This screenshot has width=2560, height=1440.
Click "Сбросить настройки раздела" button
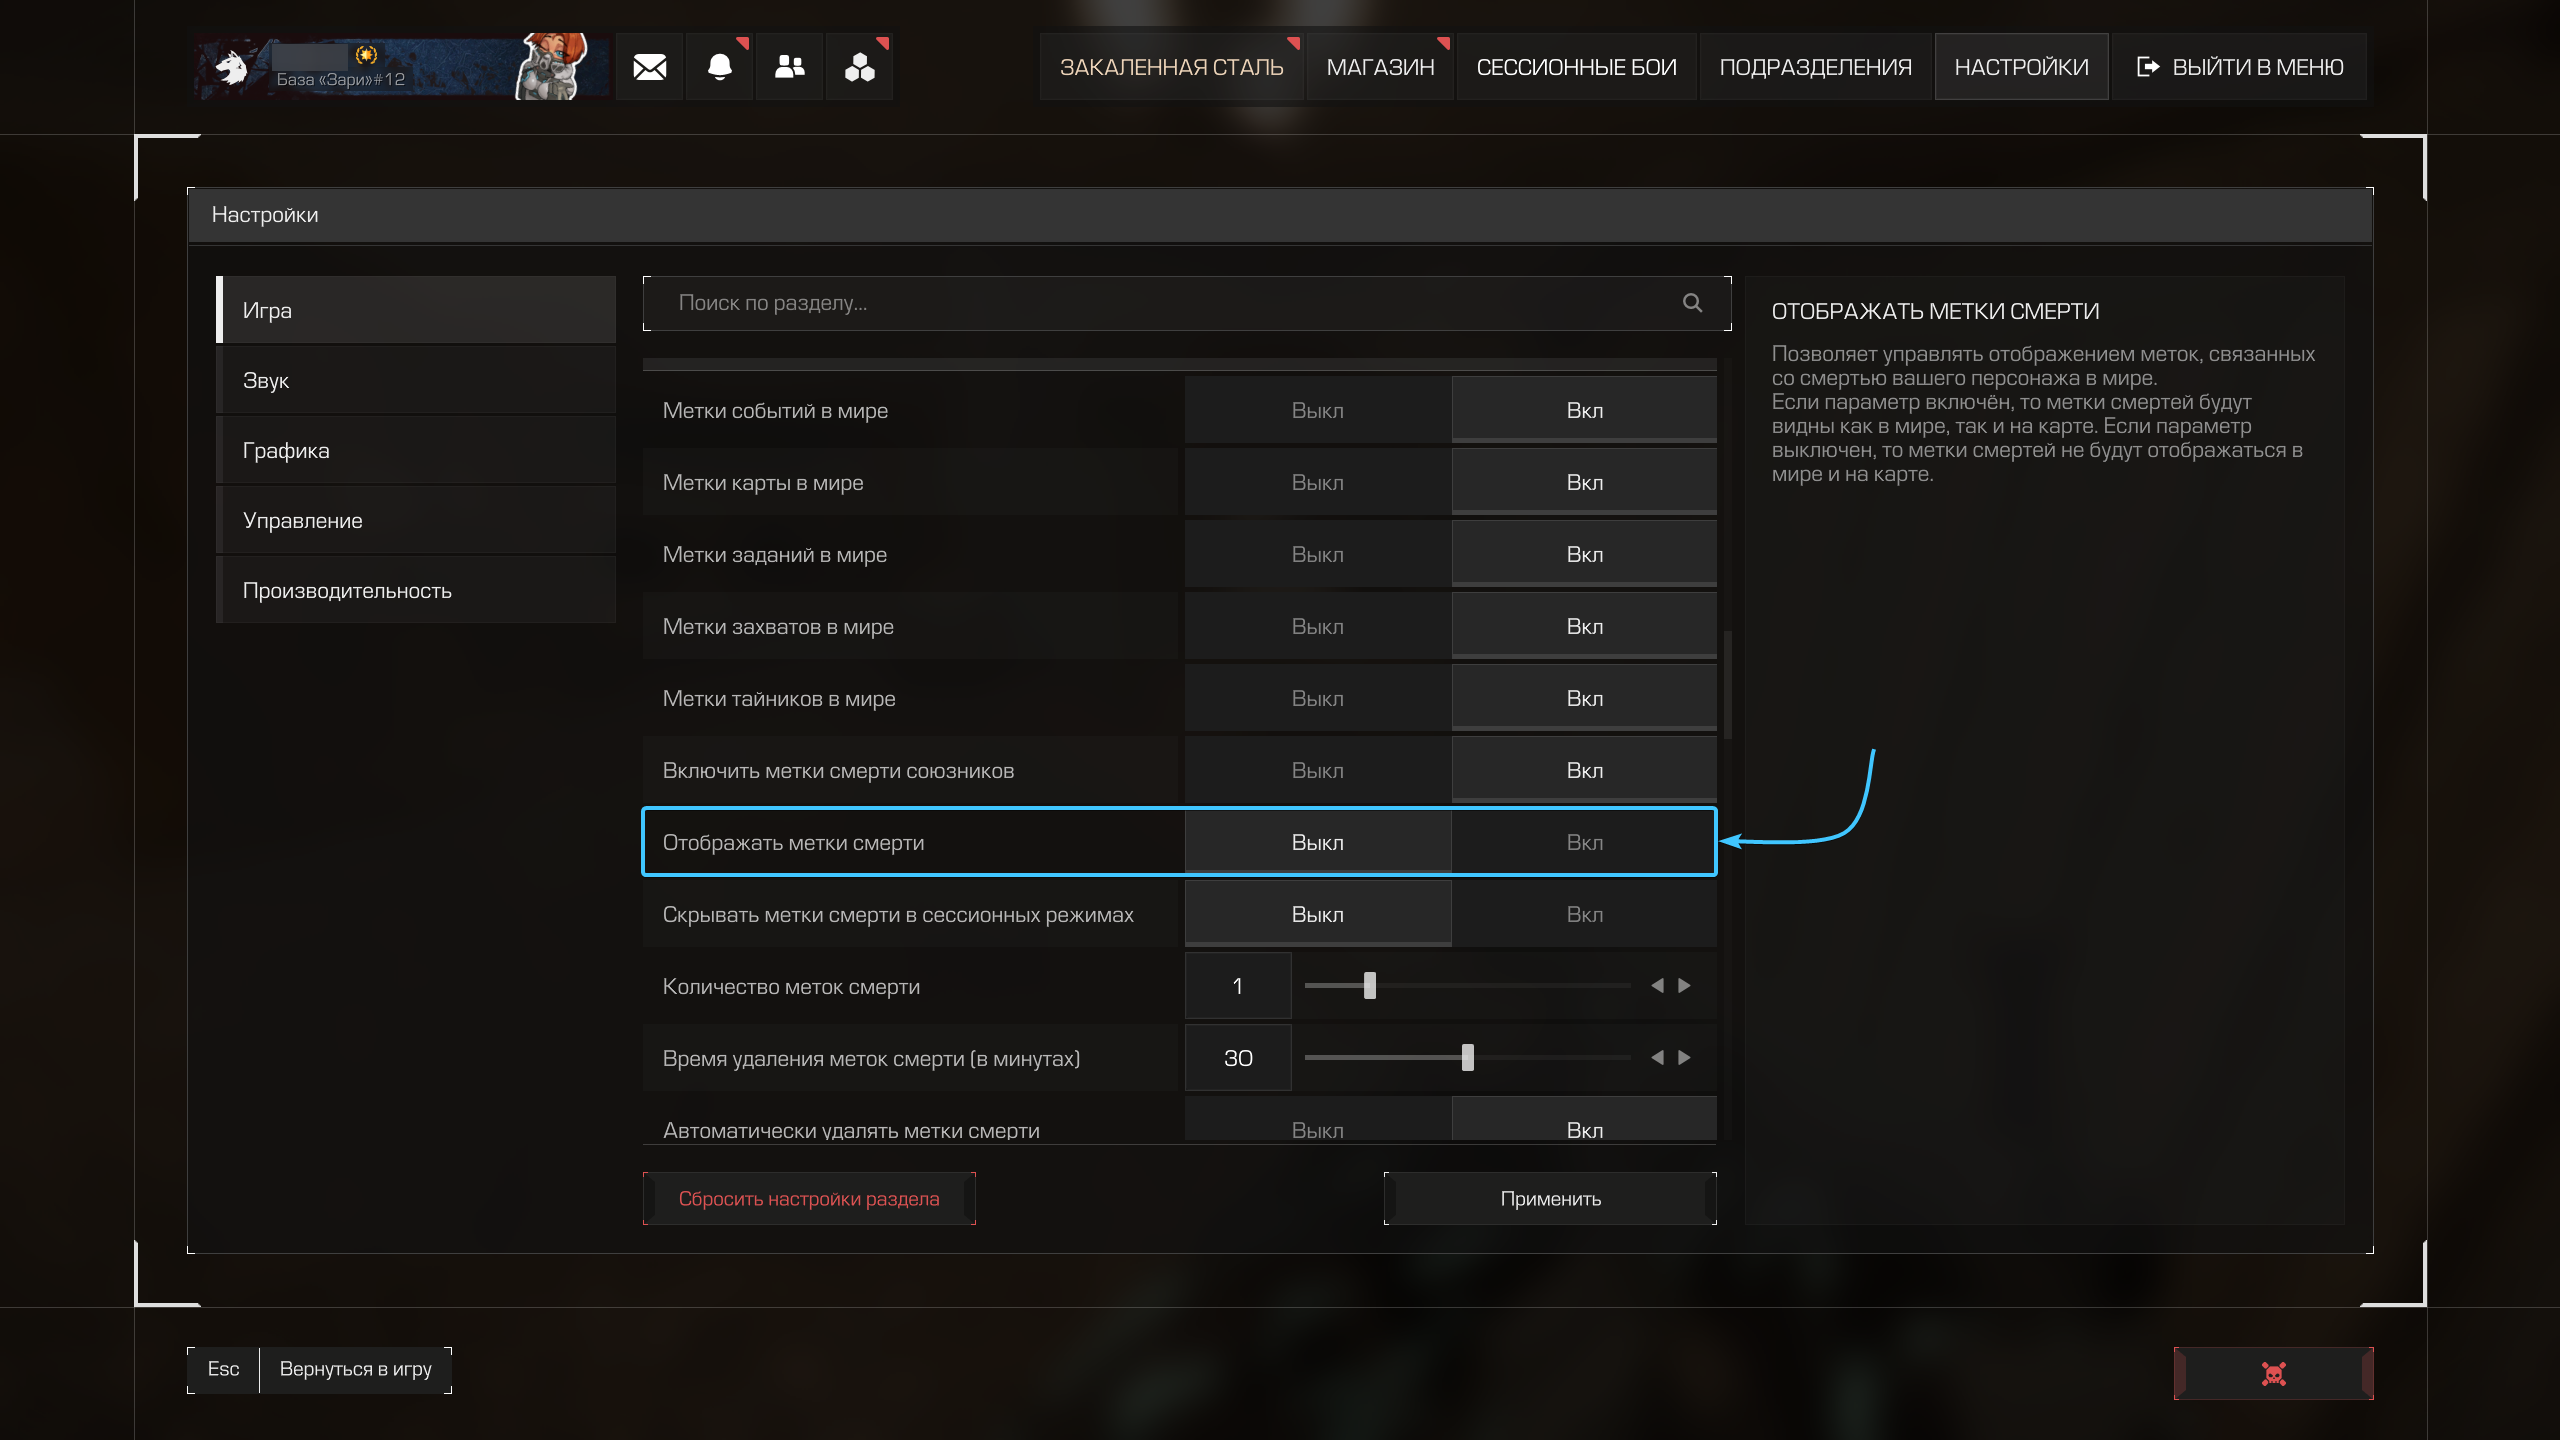tap(808, 1198)
